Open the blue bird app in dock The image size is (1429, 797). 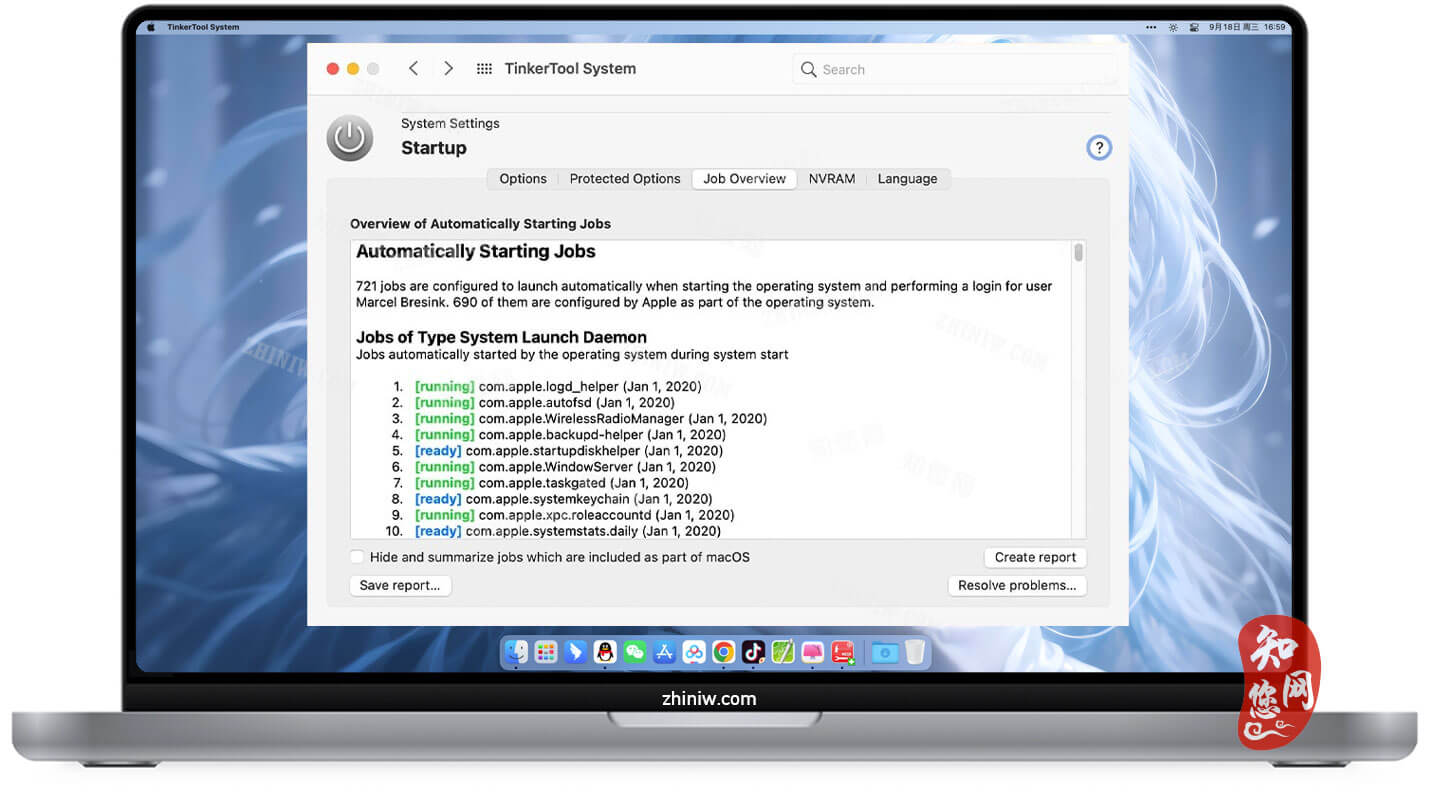[x=575, y=652]
